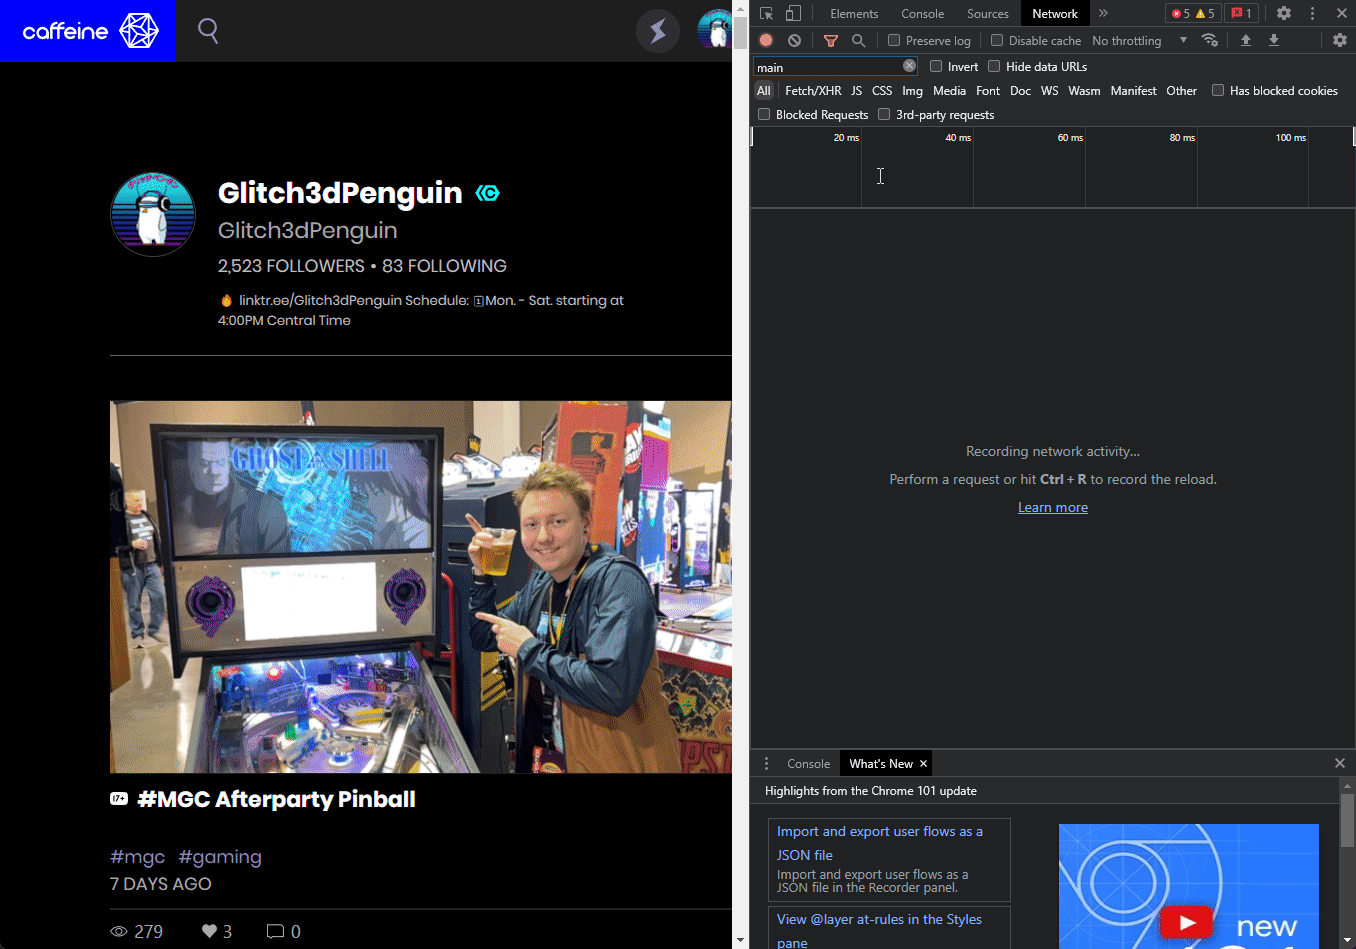
Task: Open the Caffeine search magnifier
Action: [208, 30]
